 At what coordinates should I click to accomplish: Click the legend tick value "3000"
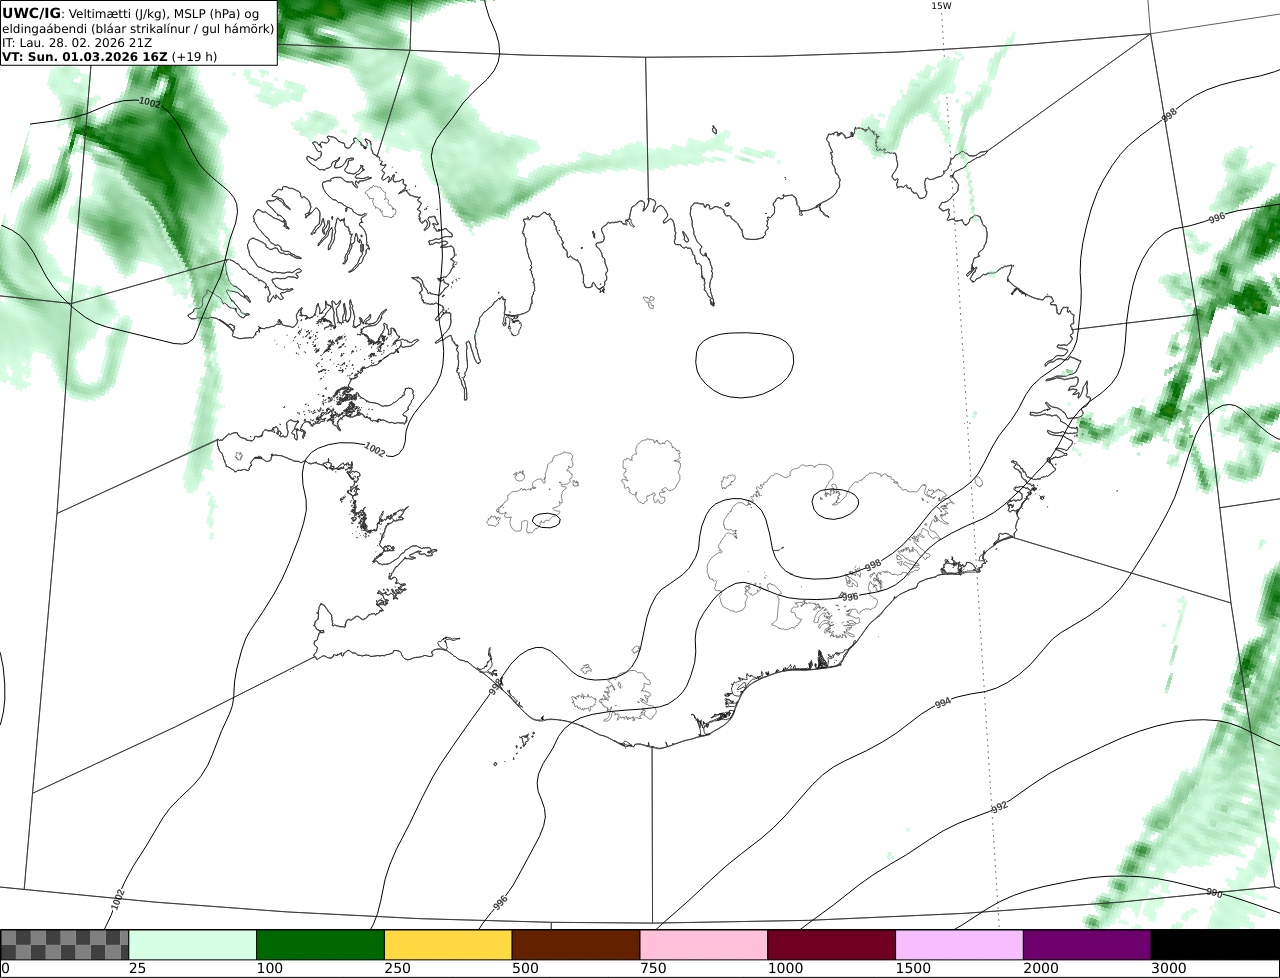(x=1169, y=969)
